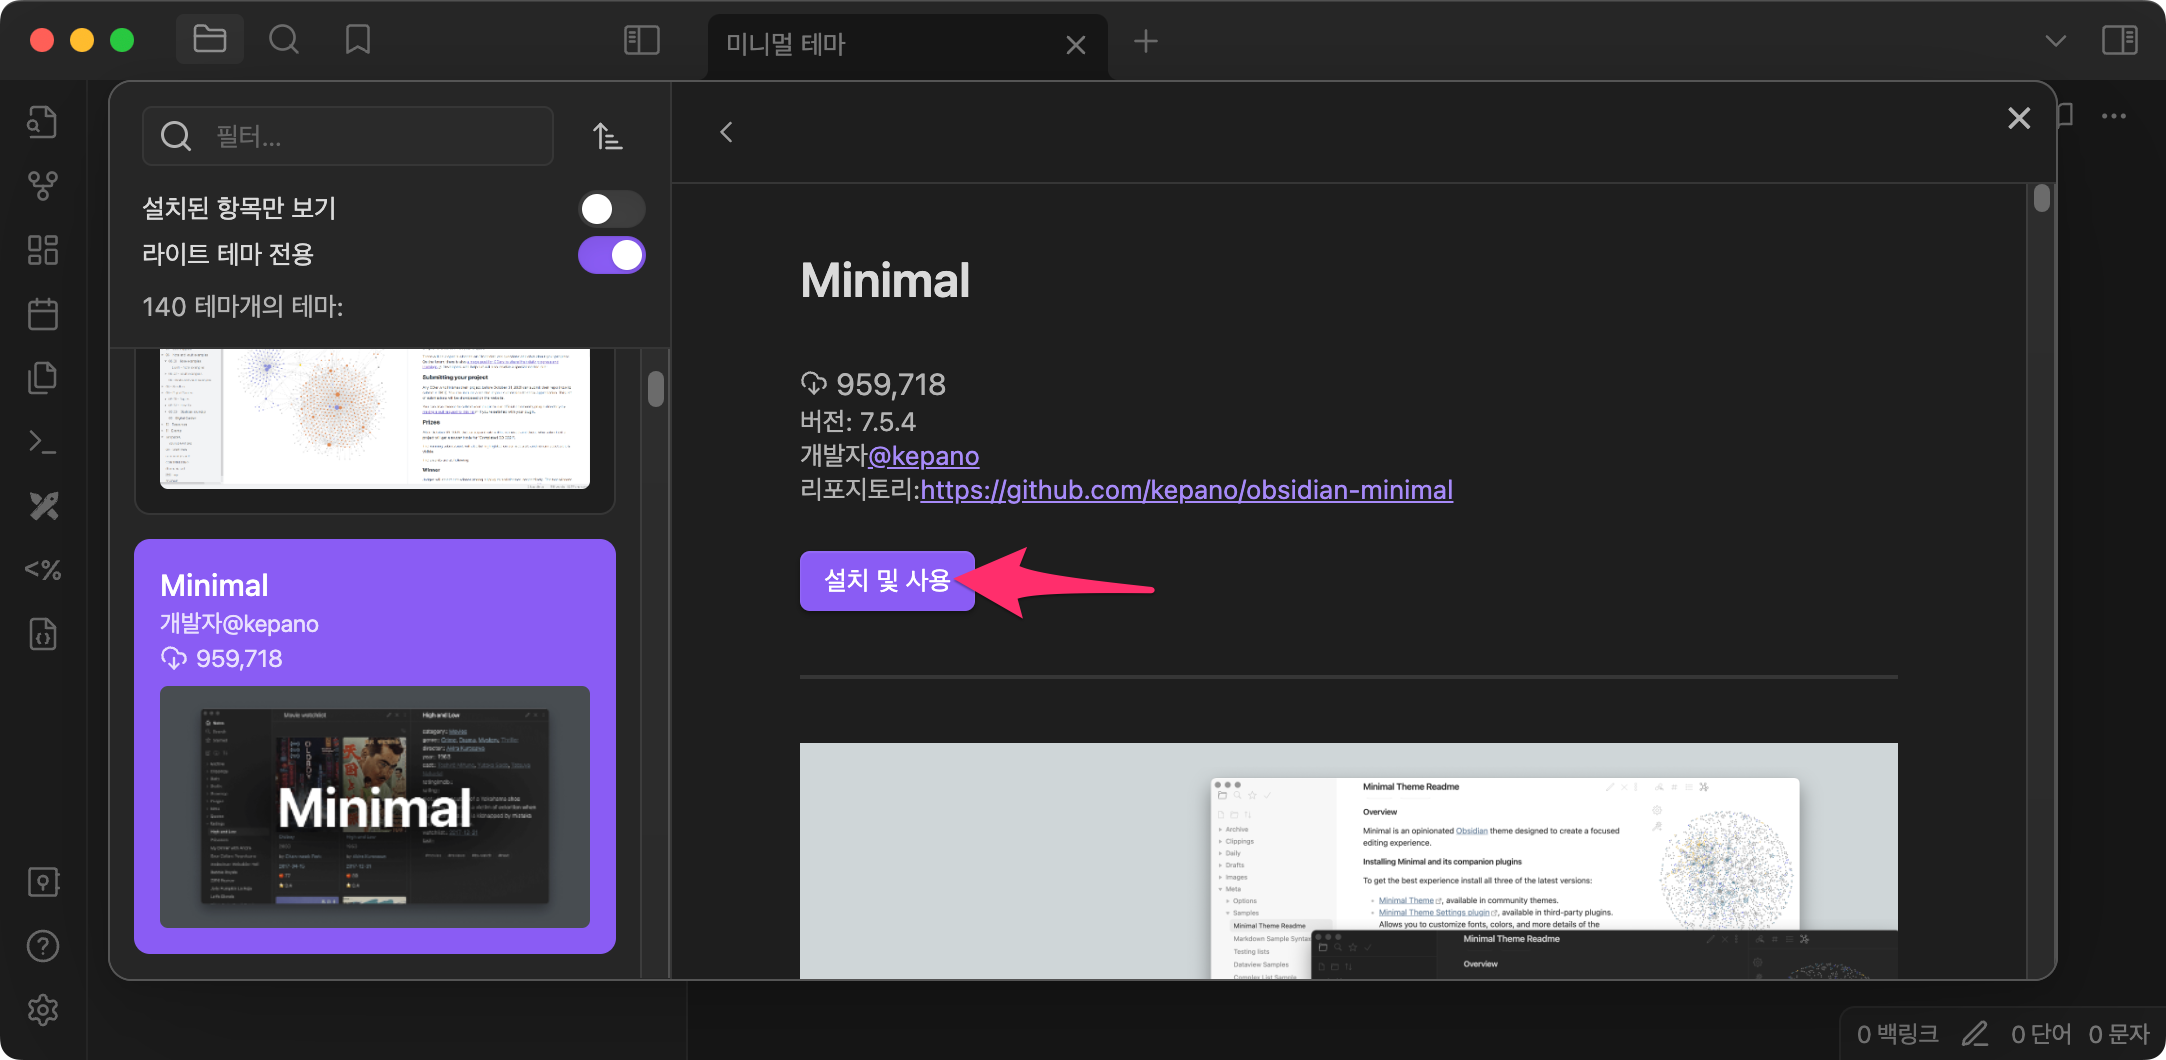Toggle 설치된 항목만 보기 switch
This screenshot has width=2166, height=1060.
point(612,209)
